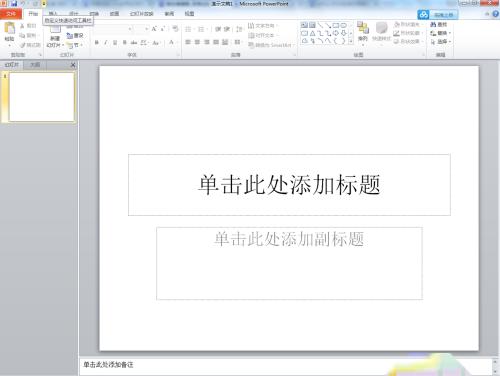Open the font size dropdown
The width and height of the screenshot is (500, 376).
click(146, 29)
